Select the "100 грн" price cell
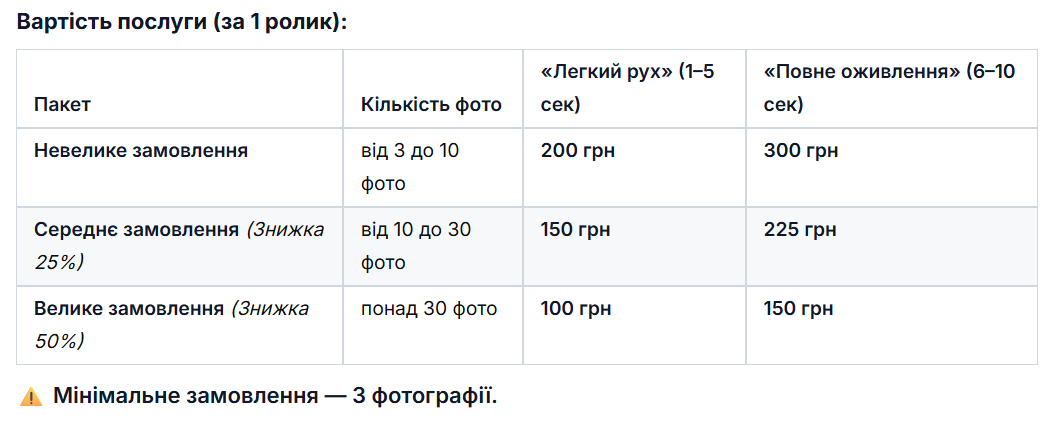Screen dimensions: 1061x431 [x=575, y=309]
